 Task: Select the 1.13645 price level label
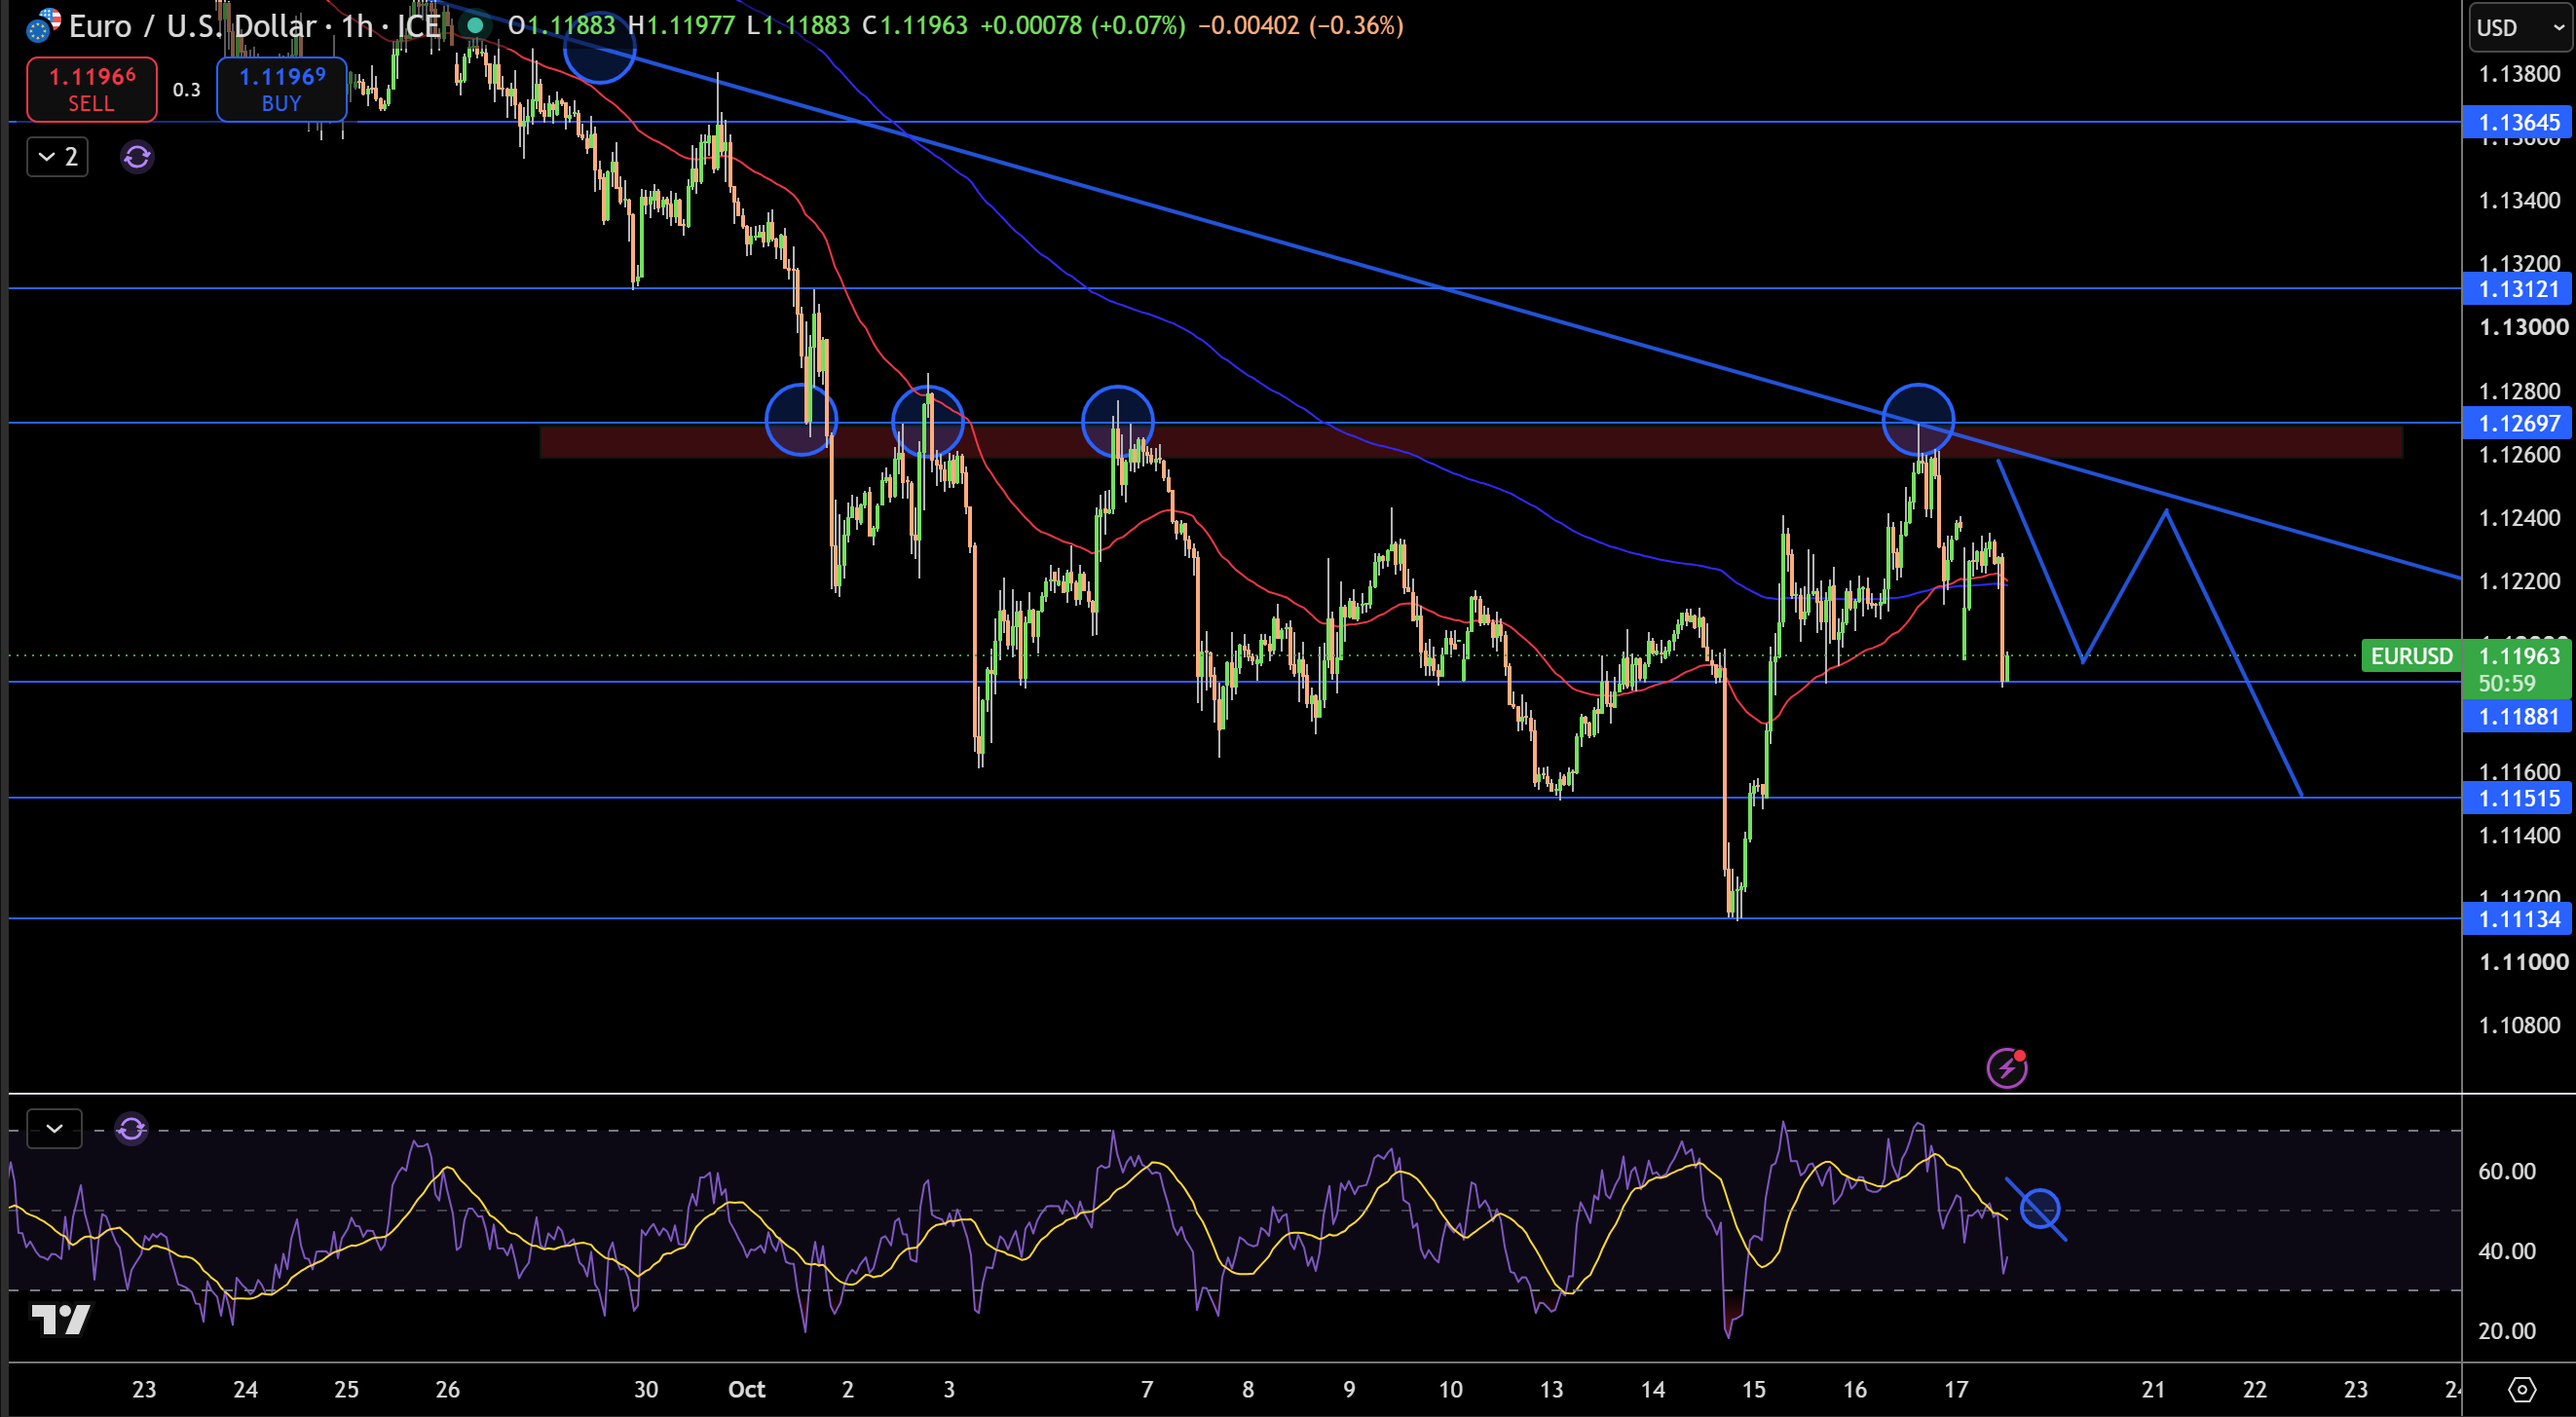click(x=2517, y=122)
